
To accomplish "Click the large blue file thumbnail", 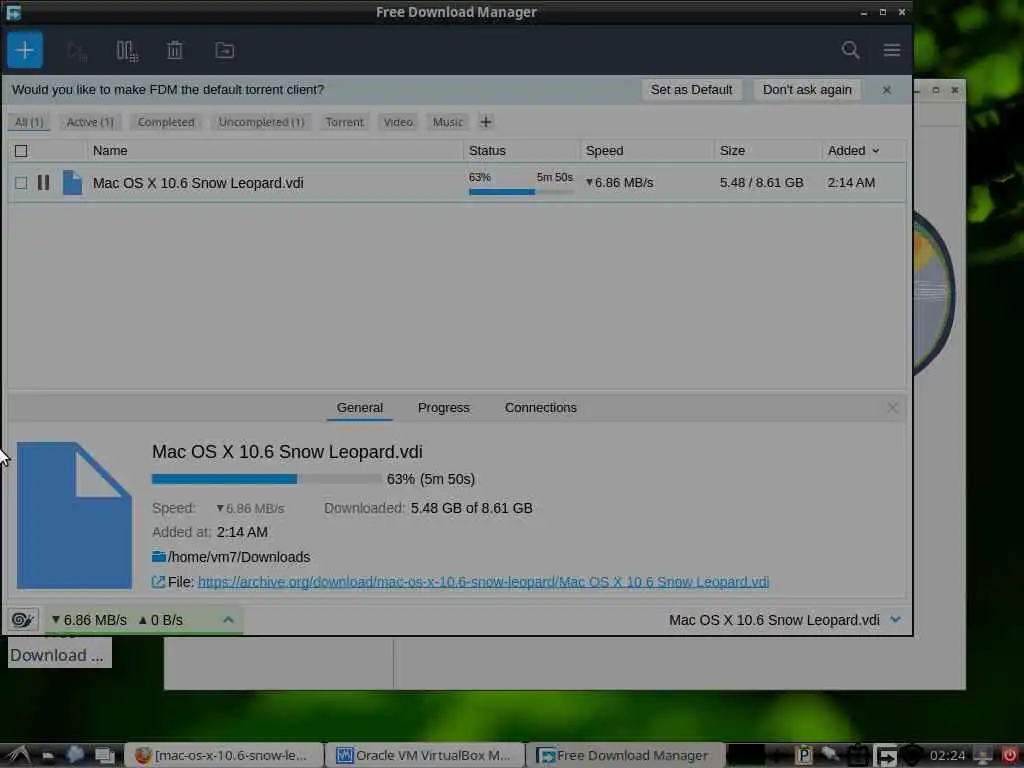I will [74, 515].
